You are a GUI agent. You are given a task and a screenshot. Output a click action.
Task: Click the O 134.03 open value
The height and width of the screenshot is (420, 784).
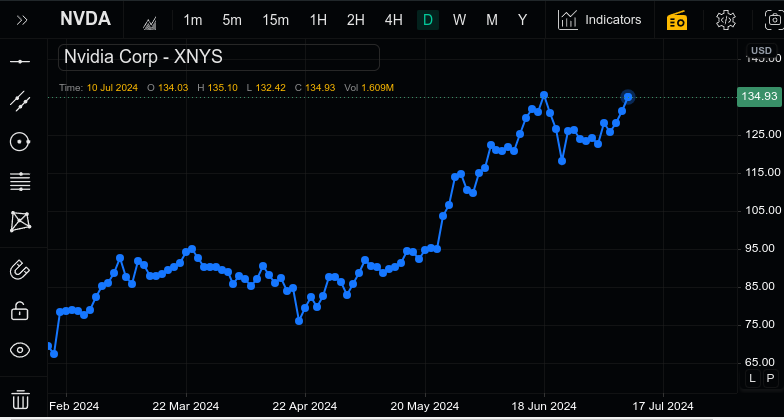click(168, 88)
